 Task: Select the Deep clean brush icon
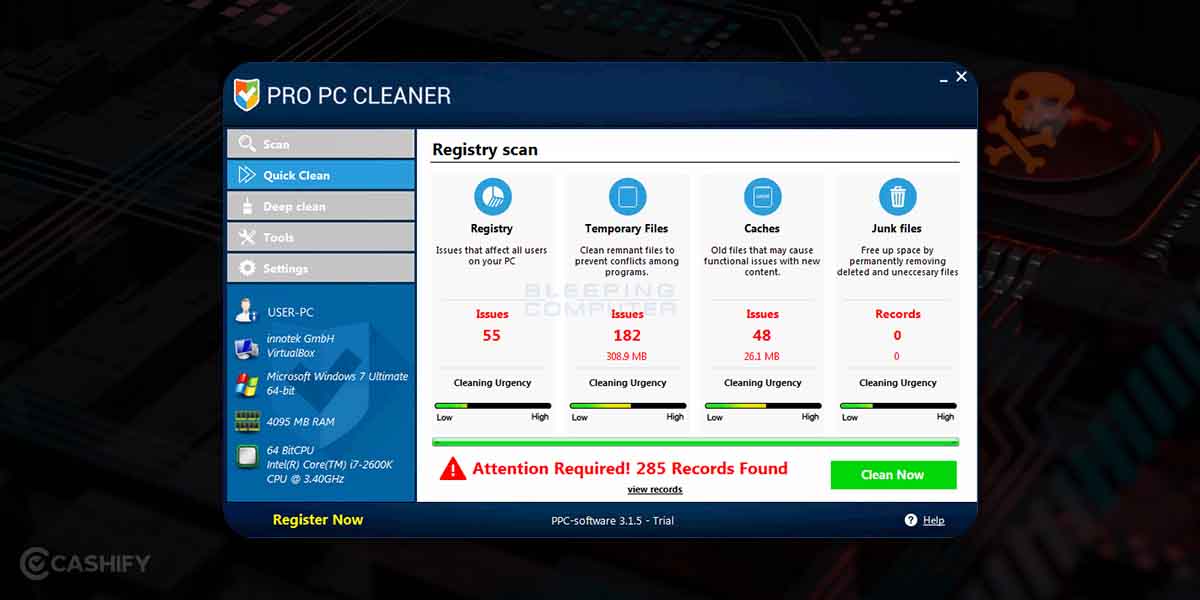click(247, 205)
